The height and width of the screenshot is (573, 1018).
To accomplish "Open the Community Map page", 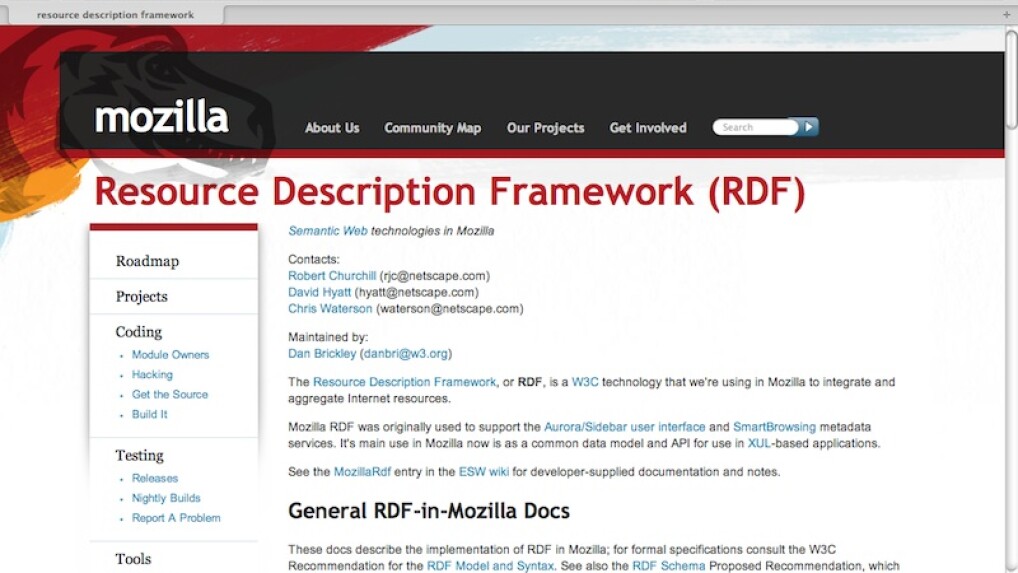I will click(432, 128).
